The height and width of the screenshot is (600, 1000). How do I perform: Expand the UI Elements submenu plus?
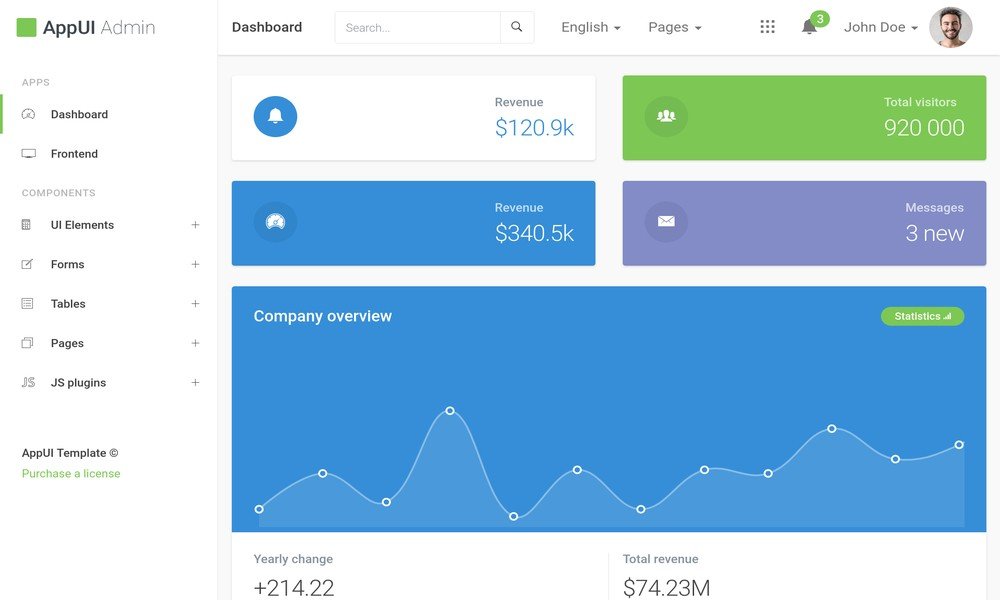pyautogui.click(x=195, y=224)
